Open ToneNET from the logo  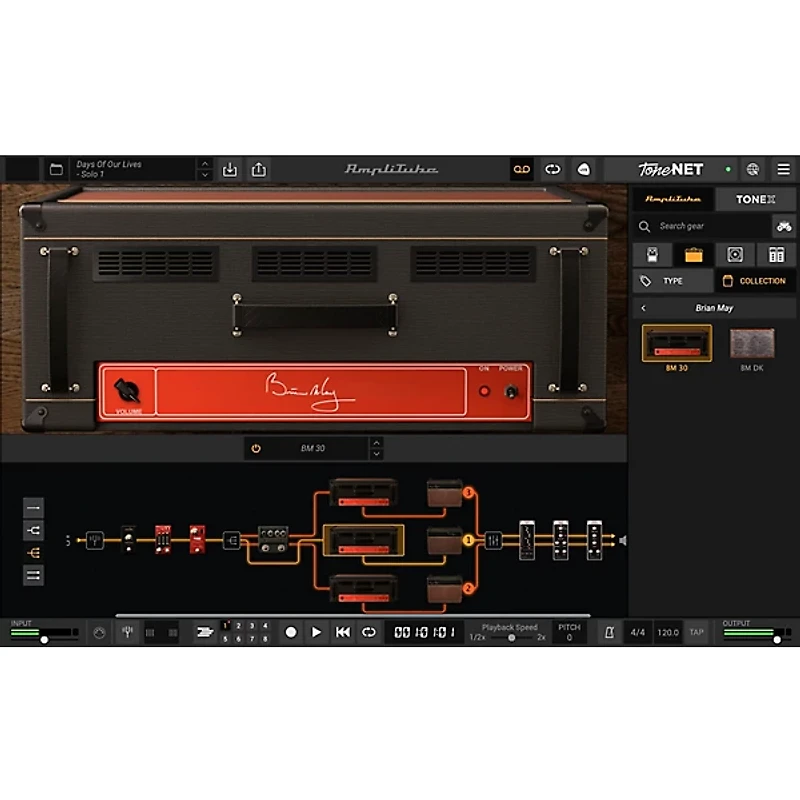670,169
